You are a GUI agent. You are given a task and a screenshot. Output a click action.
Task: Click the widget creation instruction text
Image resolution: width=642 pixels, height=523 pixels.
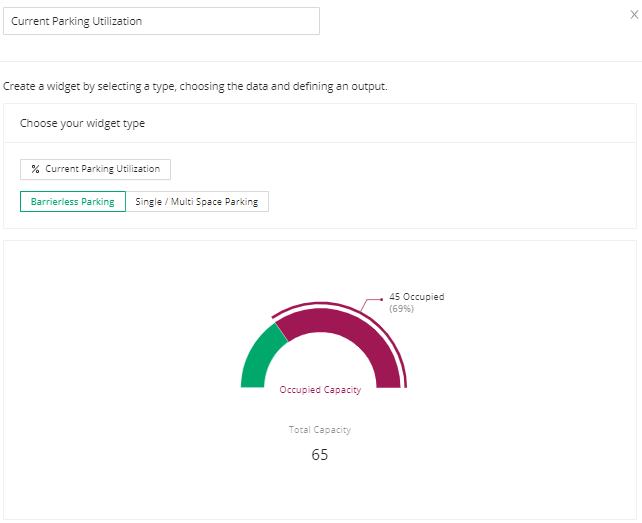pos(195,86)
